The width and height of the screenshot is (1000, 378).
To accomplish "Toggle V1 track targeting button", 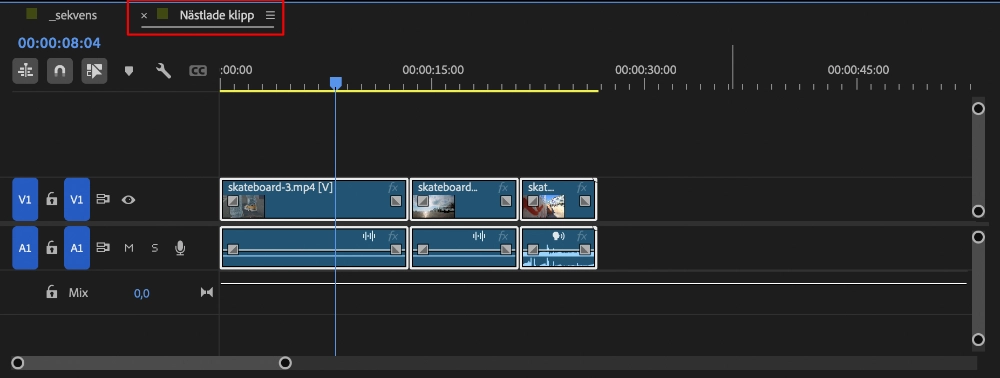I will (x=77, y=200).
